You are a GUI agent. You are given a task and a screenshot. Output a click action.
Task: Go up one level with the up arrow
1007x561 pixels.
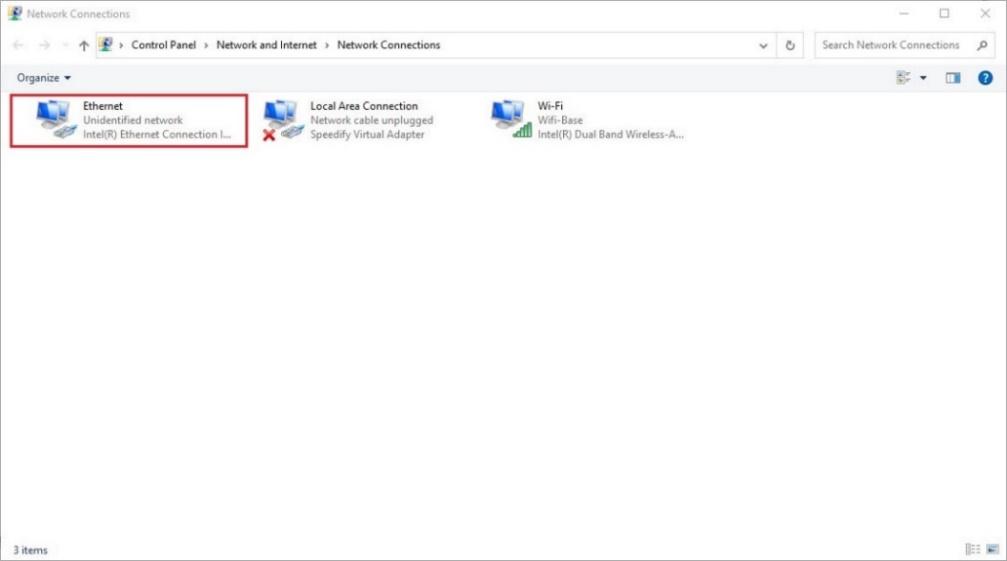coord(84,45)
